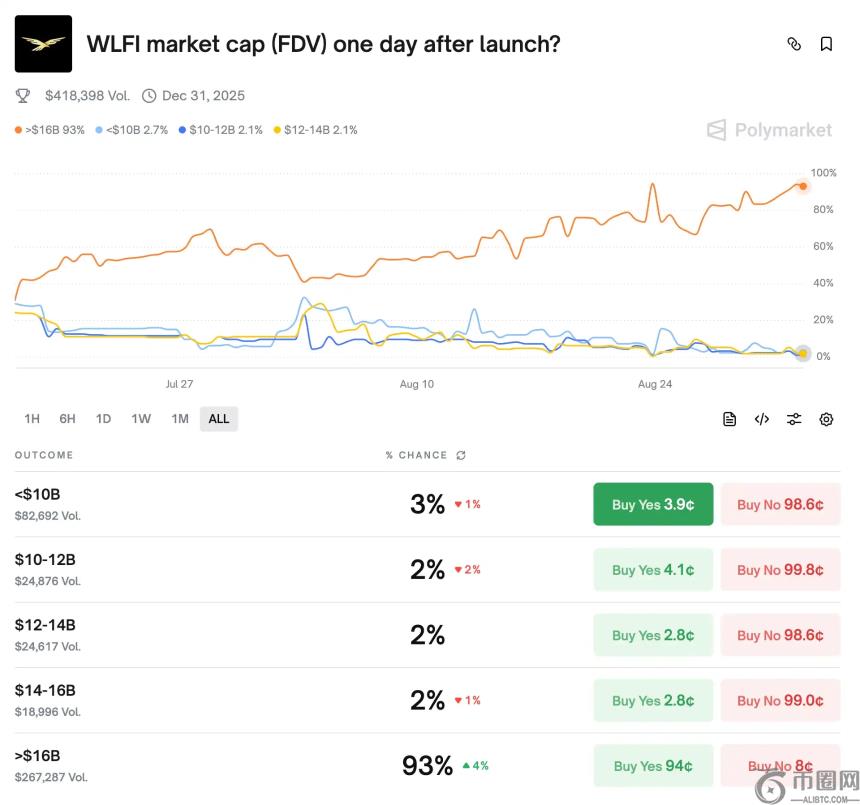Click the trophy icon near volume
Screen dimensions: 860x805
pos(23,96)
